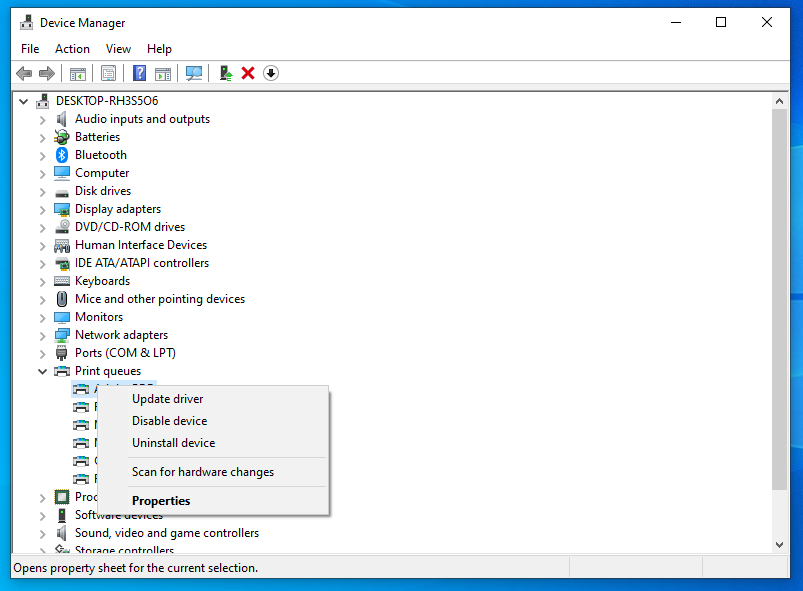Choose Disable device from the context menu

(213, 421)
